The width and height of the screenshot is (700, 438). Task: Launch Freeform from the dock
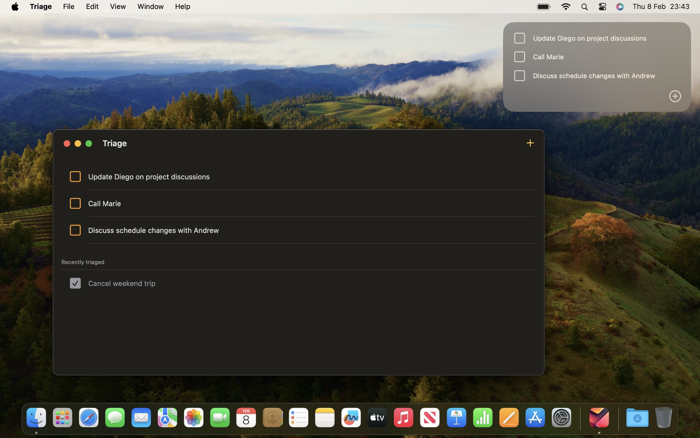coord(351,418)
